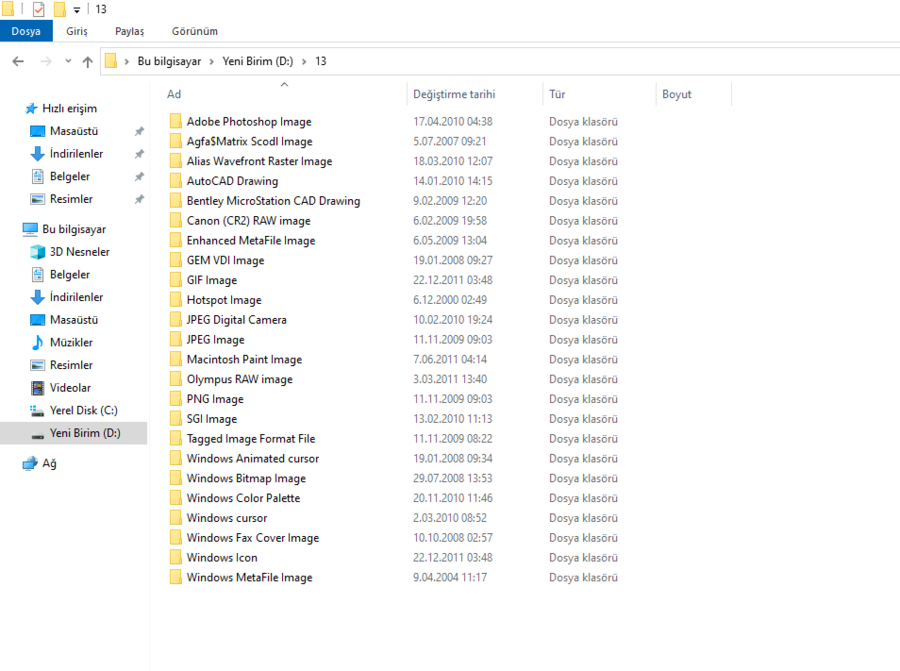
Task: Open İndirilenler under Hızlı erişim
Action: (76, 154)
